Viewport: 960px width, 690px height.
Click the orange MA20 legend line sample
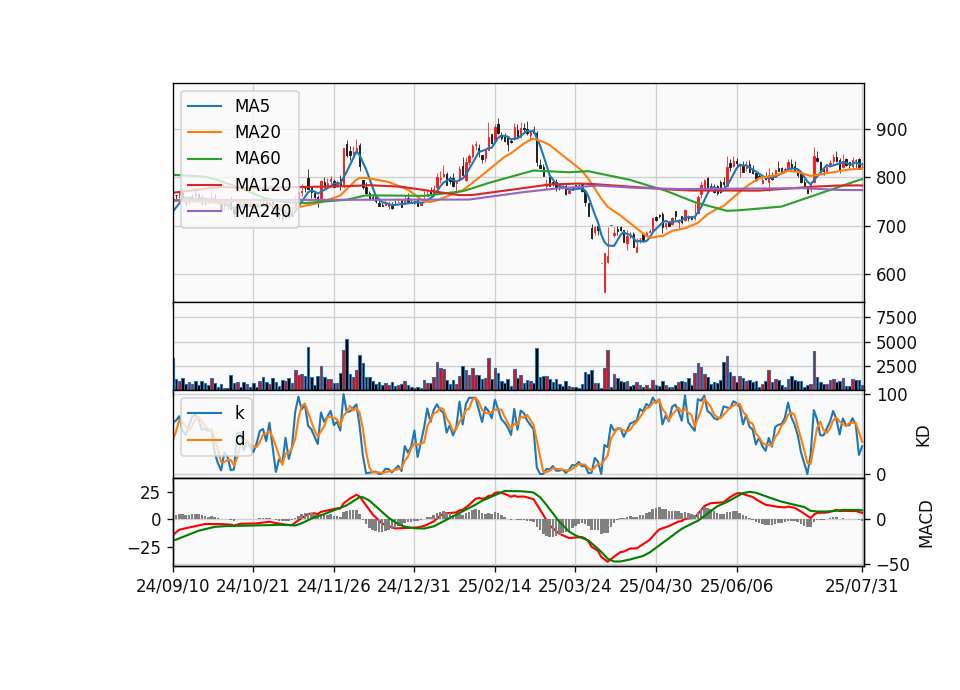pyautogui.click(x=204, y=132)
